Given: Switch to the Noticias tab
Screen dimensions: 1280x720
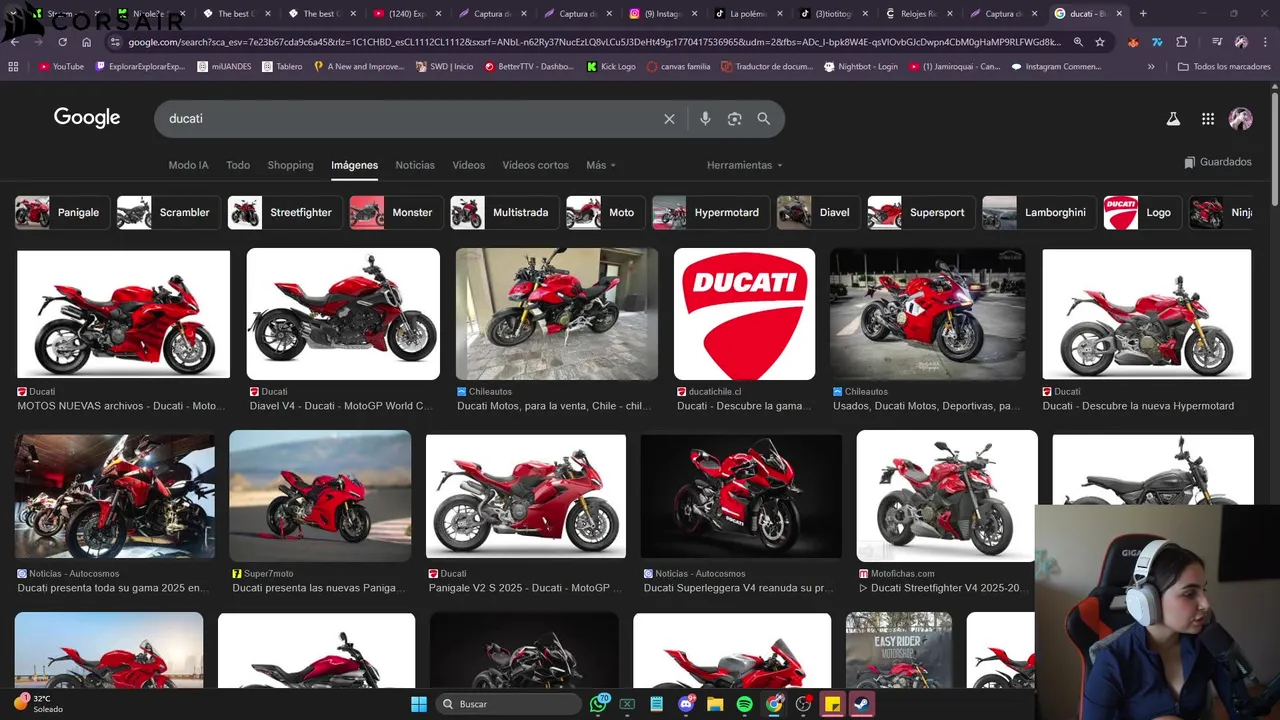Looking at the screenshot, I should (415, 165).
